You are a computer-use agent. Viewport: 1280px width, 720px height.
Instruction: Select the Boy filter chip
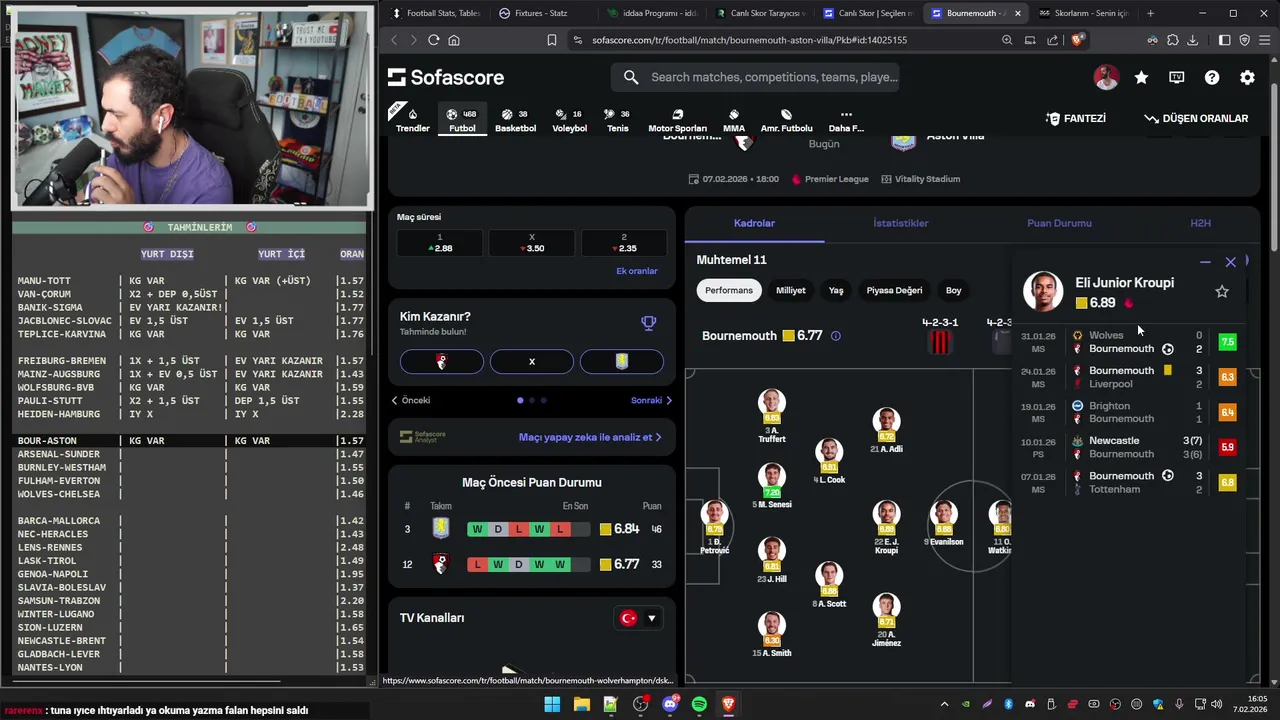pyautogui.click(x=953, y=290)
